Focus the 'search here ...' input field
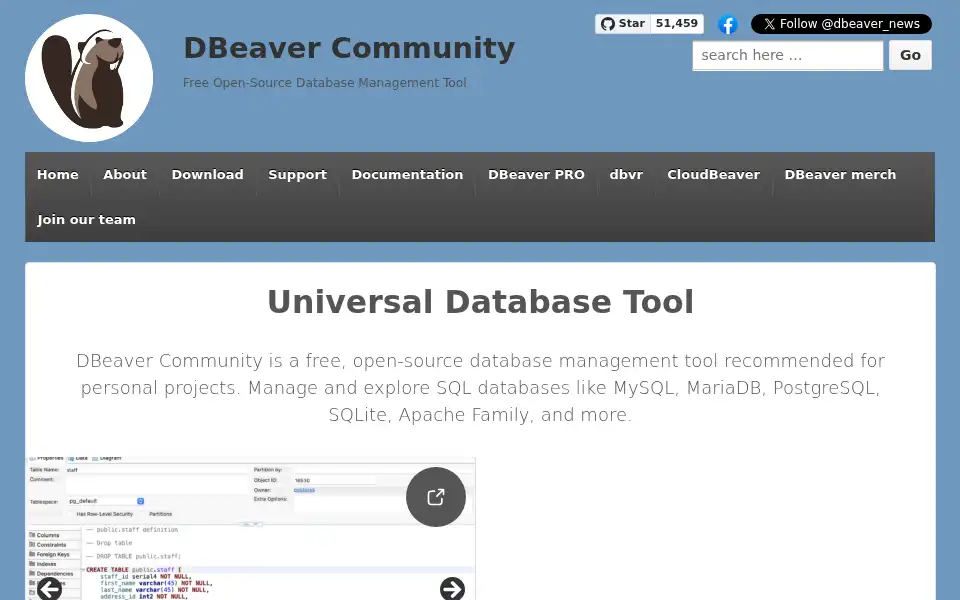The width and height of the screenshot is (960, 600). (788, 55)
